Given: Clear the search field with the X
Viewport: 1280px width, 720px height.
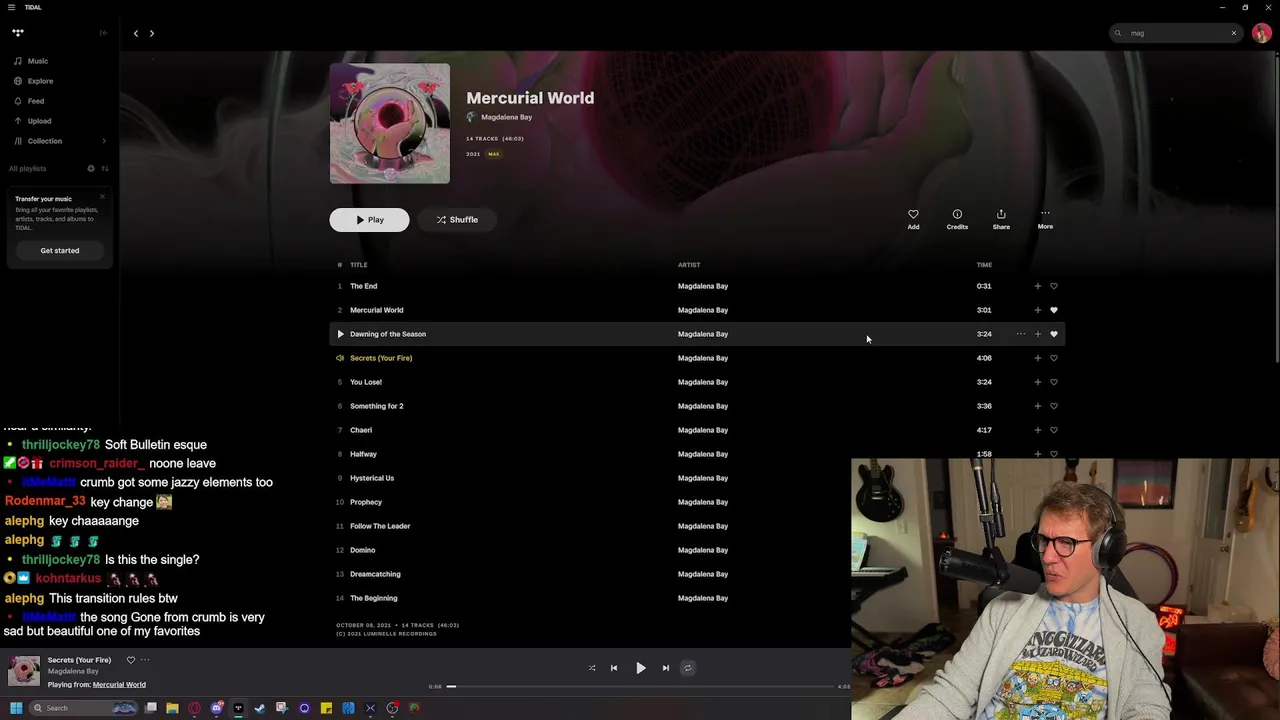Looking at the screenshot, I should coord(1234,33).
